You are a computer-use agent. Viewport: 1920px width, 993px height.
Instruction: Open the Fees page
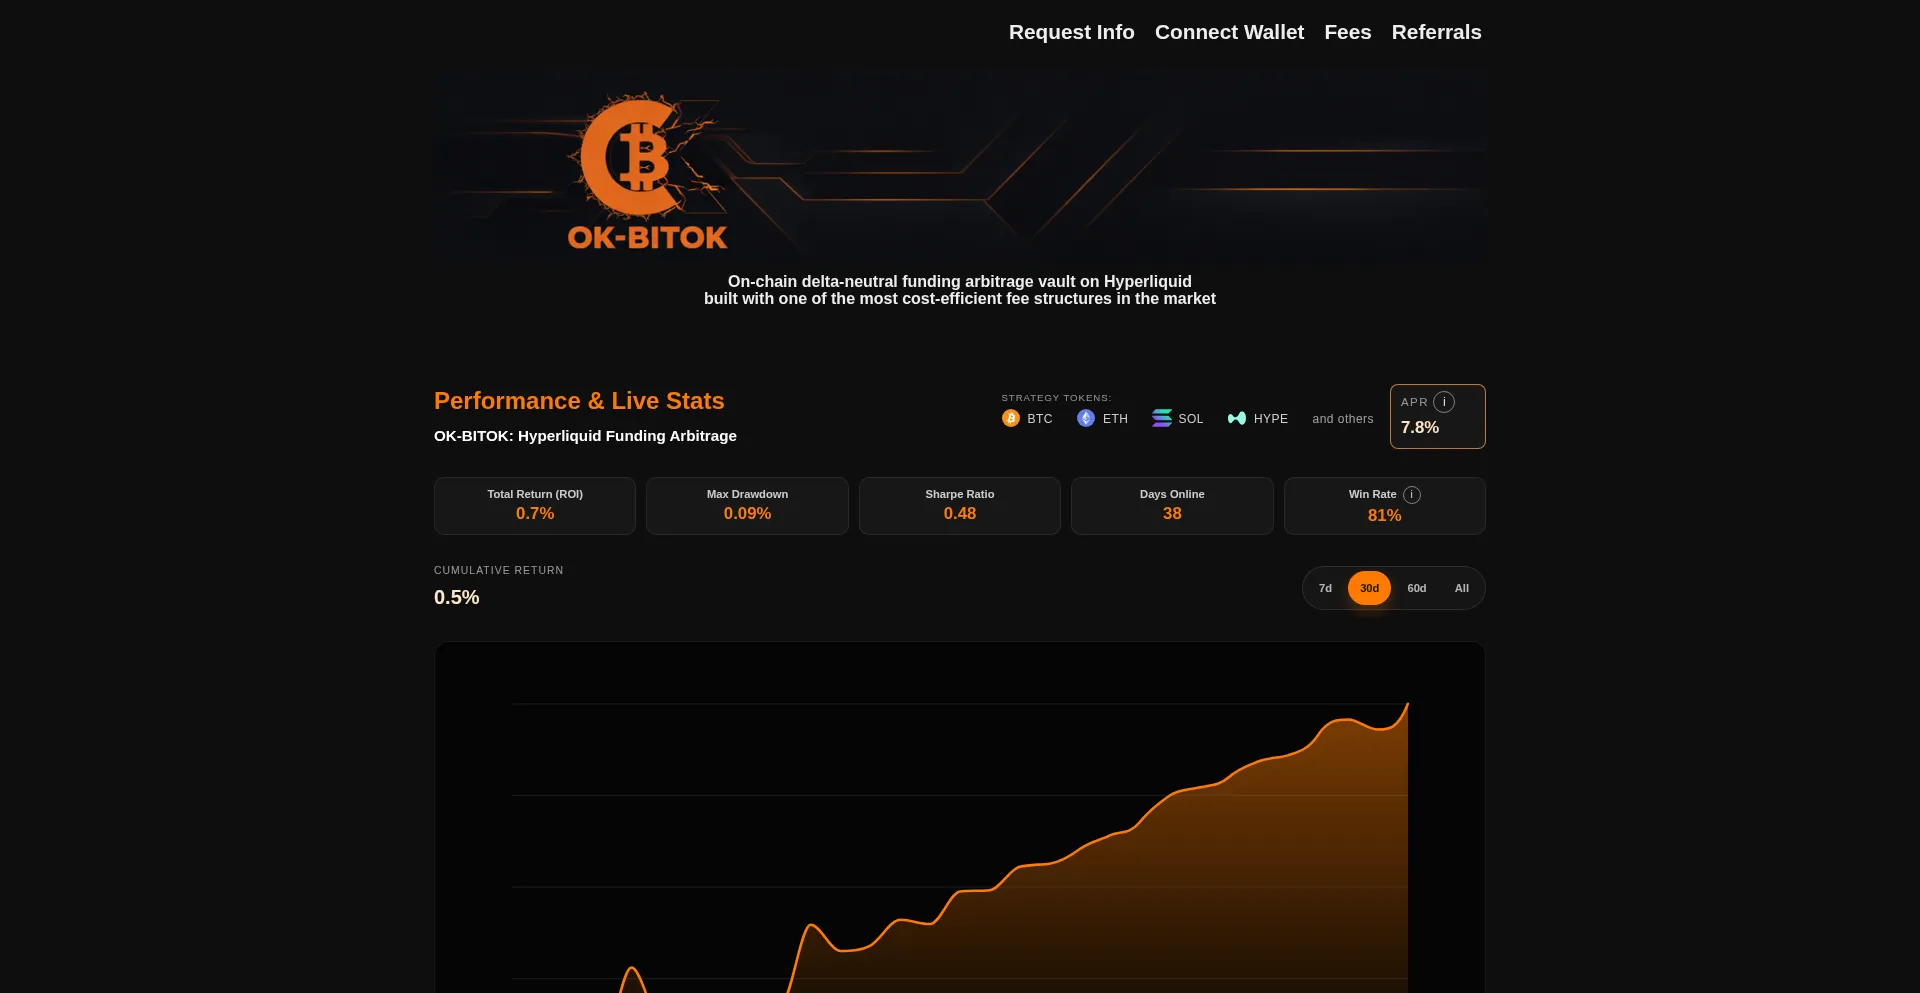1347,32
